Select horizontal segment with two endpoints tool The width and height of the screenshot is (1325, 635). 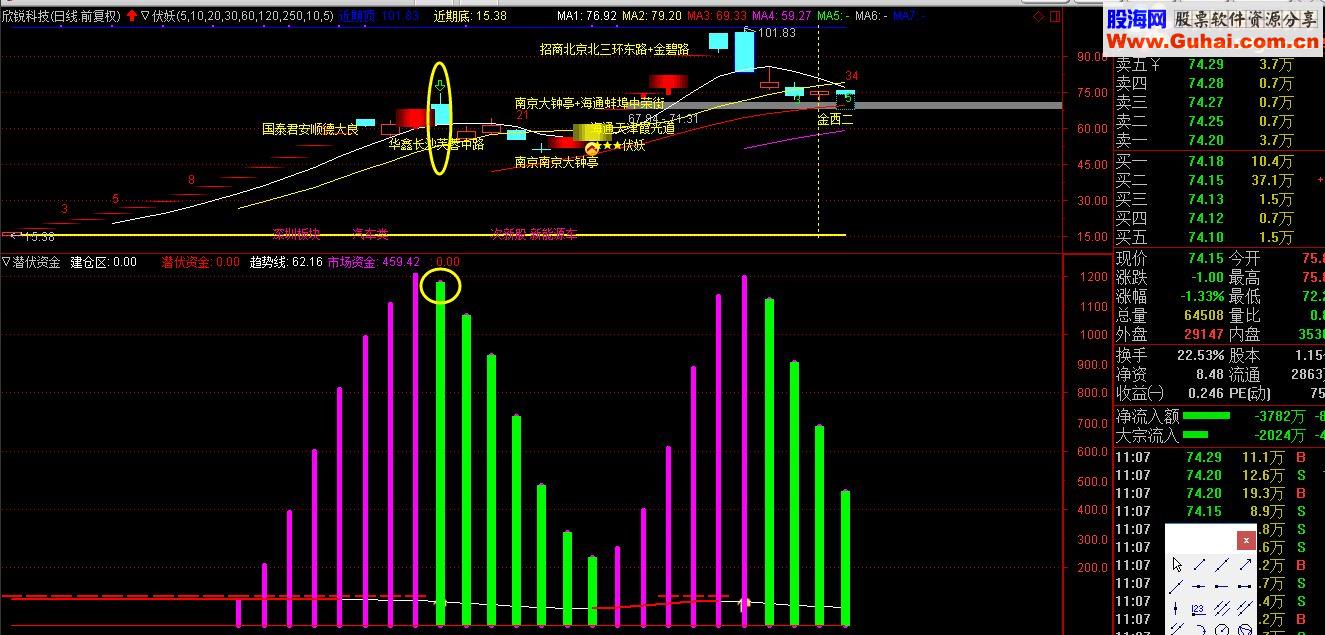[x=1245, y=586]
